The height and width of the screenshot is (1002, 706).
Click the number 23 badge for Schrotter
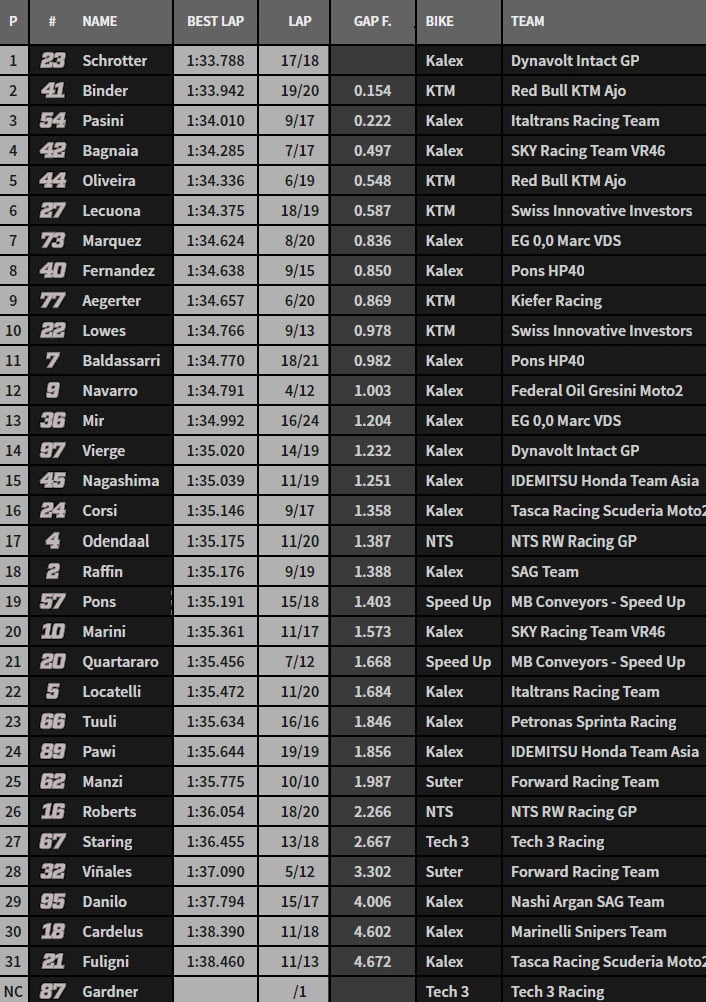tap(52, 60)
